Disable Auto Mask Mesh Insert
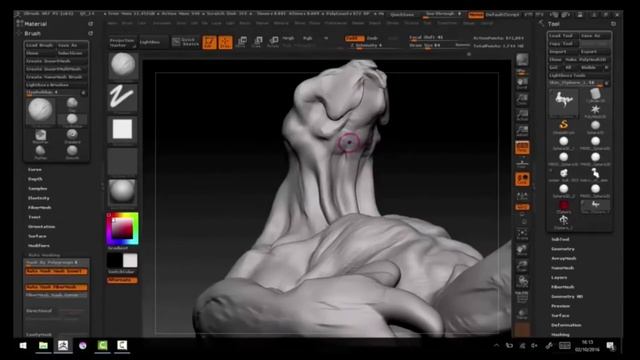 56,271
